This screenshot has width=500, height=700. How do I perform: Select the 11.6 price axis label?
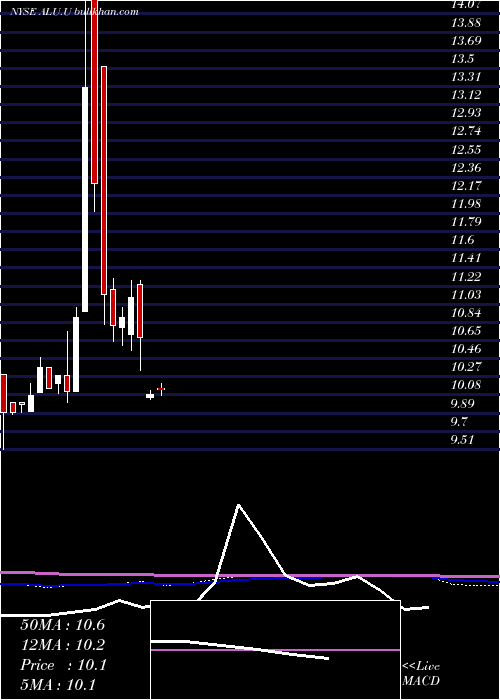coord(462,240)
